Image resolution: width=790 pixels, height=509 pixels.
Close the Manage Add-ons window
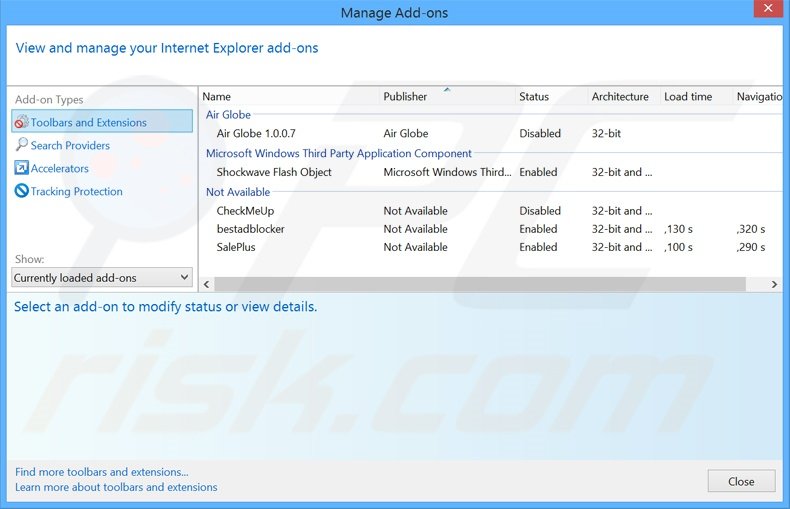point(768,9)
